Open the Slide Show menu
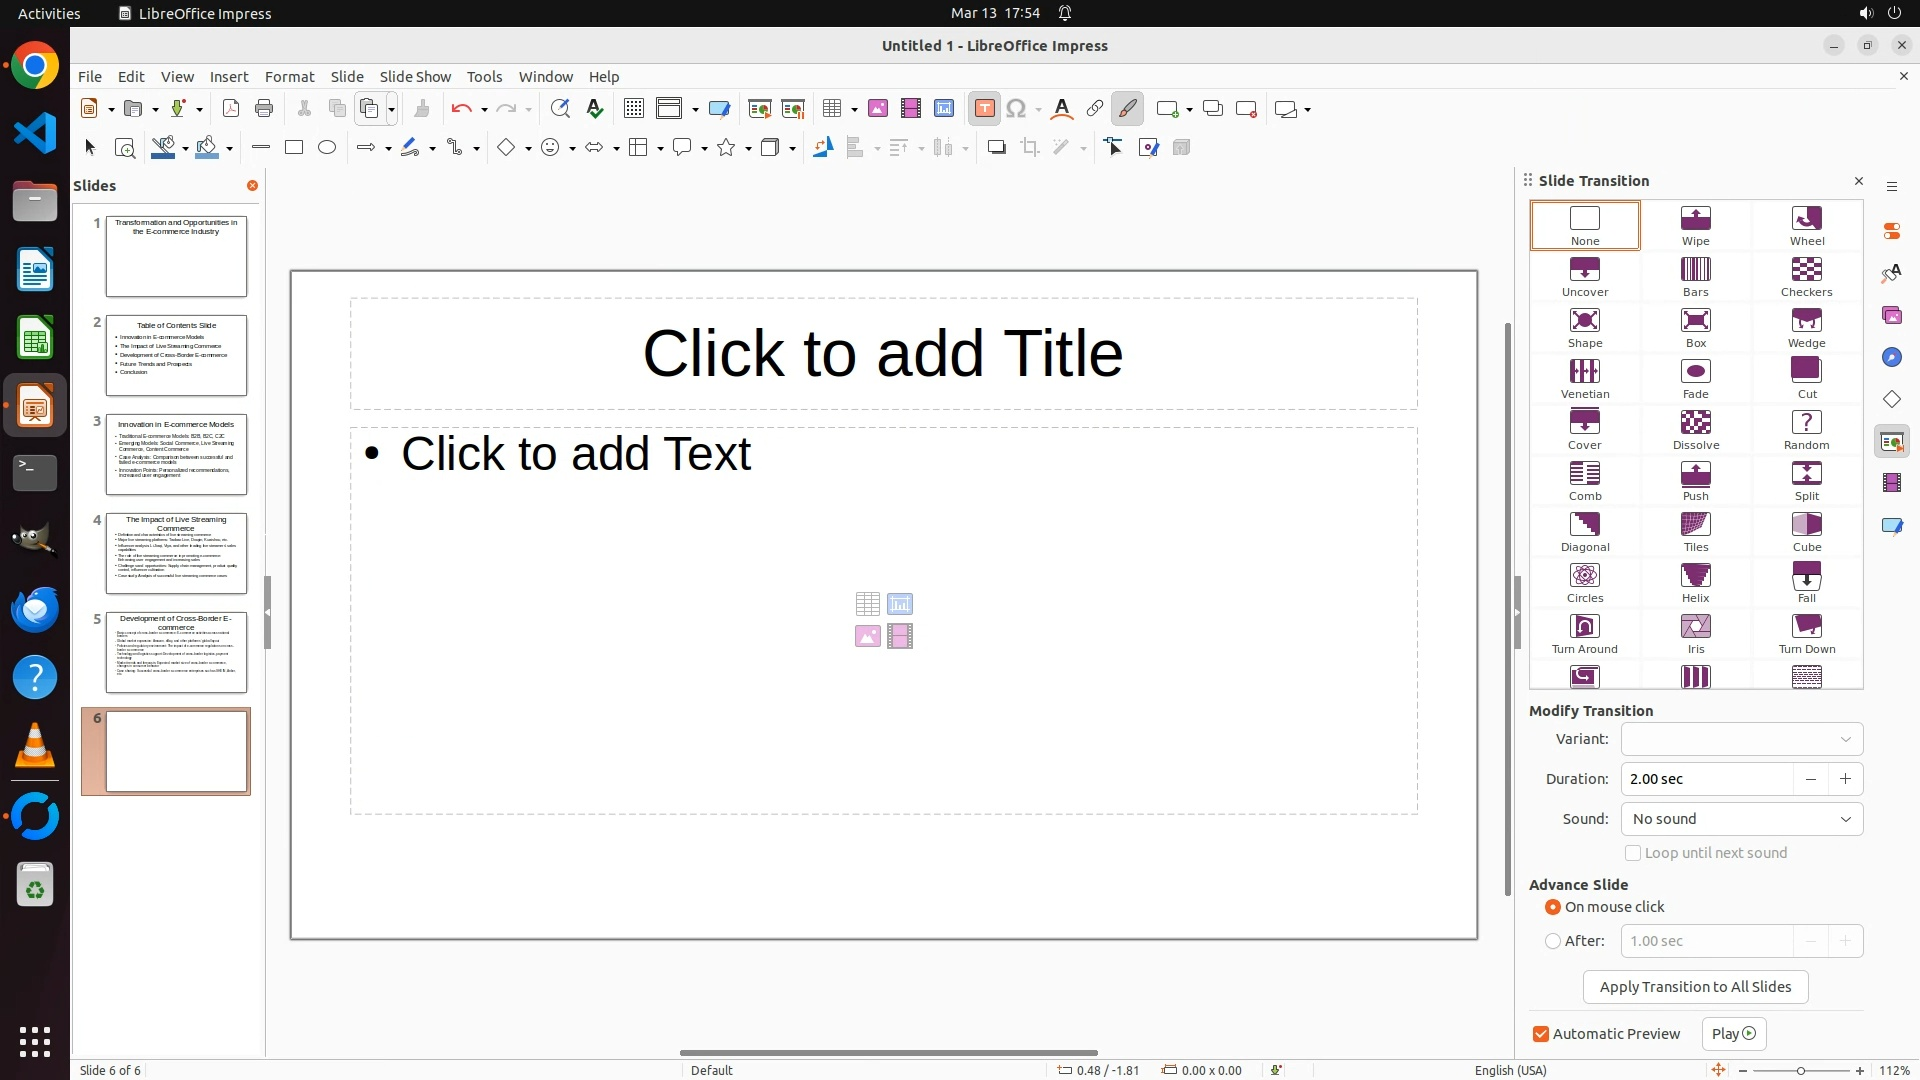 (415, 77)
